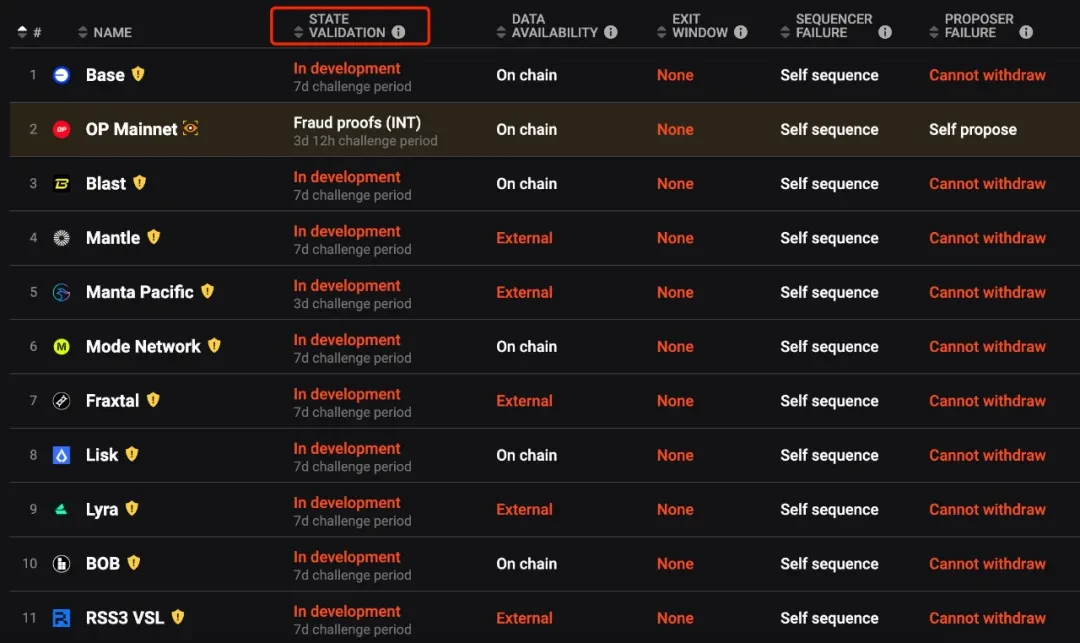Click the yellow shield badge beside Fraxtal

pos(153,400)
